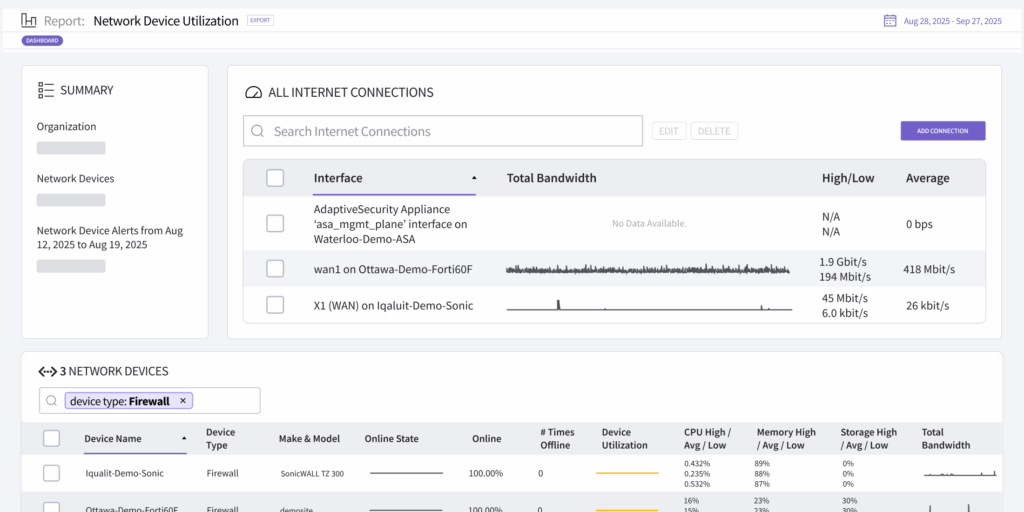
Task: Click the Iqualit-Demo-Sonic device name
Action: coord(125,473)
